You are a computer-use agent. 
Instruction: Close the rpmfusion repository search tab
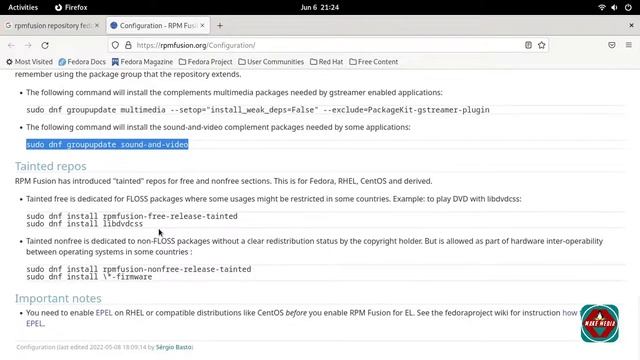[97, 25]
